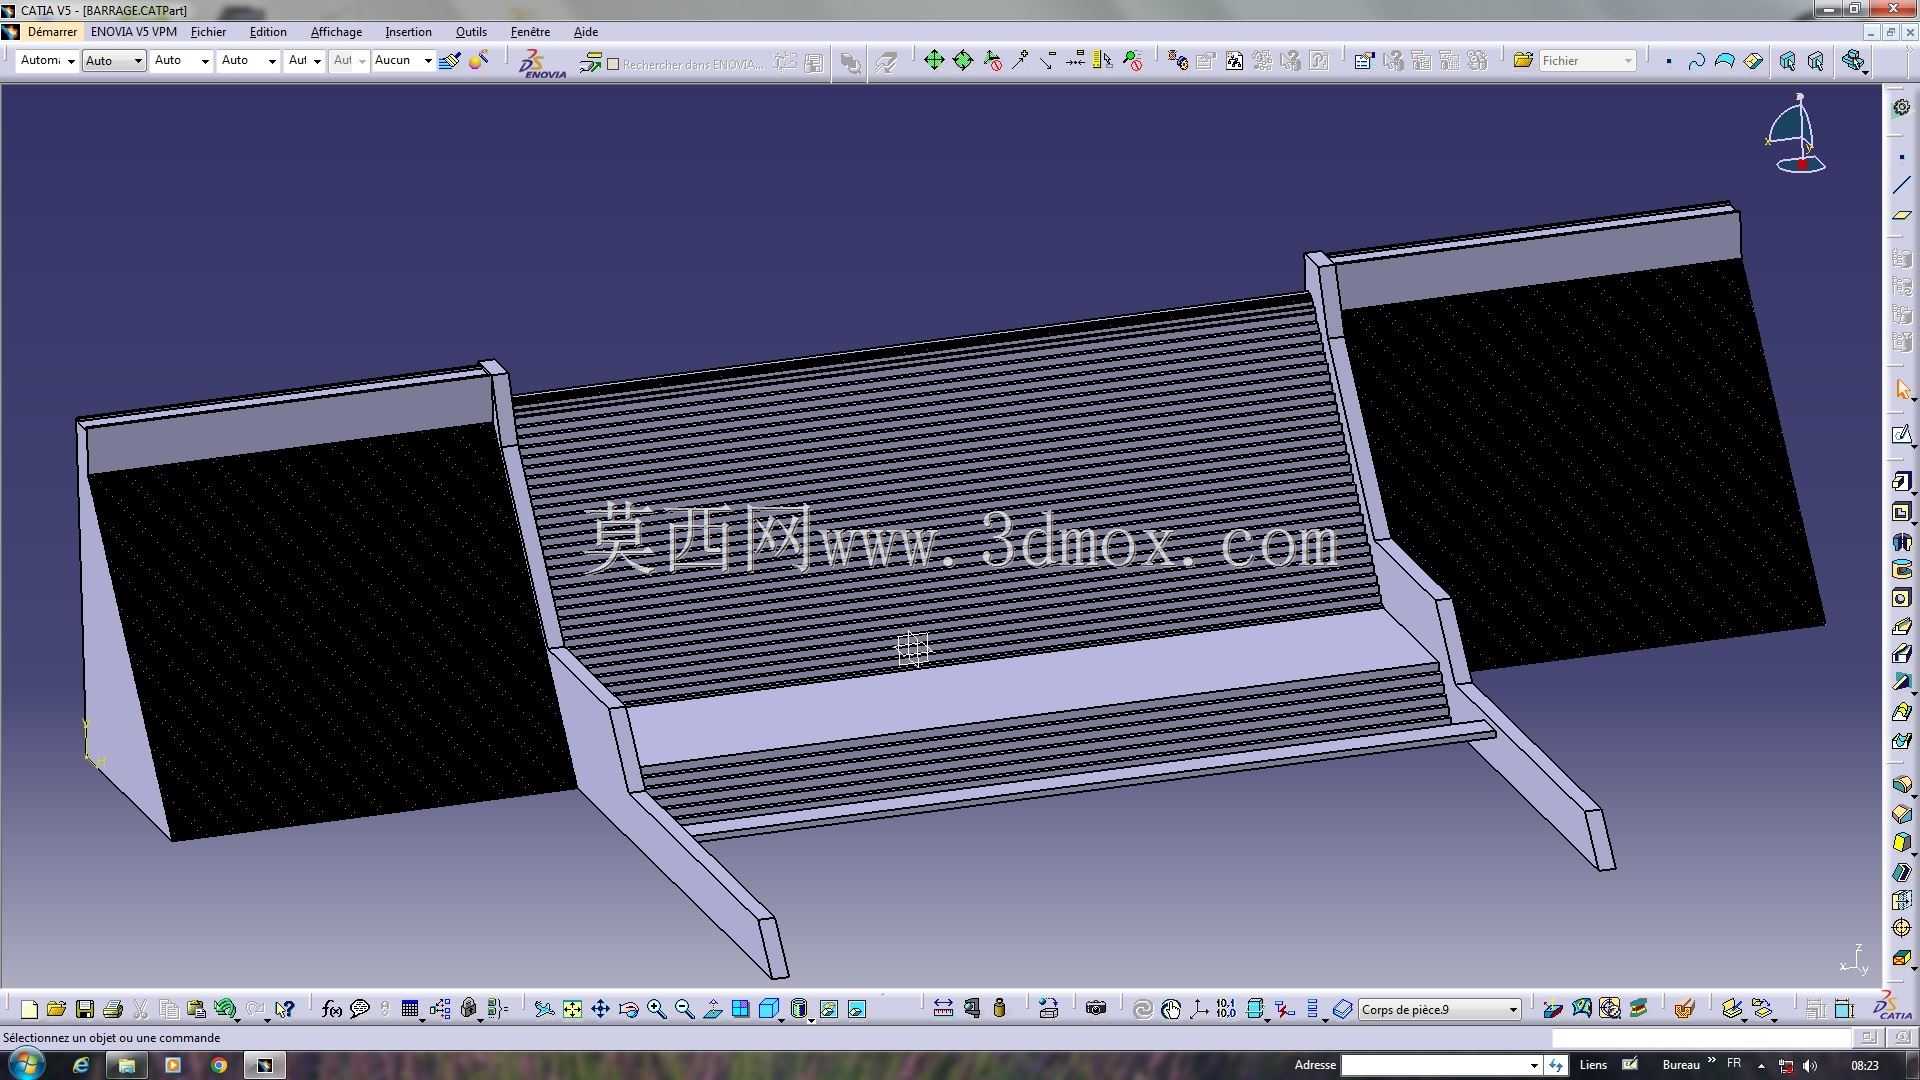
Task: Open the Automatic color dropdown
Action: coord(46,60)
